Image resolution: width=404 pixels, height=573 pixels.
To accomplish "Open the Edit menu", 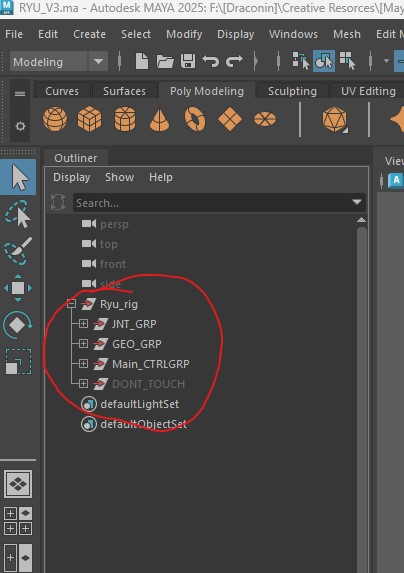I will click(x=48, y=34).
